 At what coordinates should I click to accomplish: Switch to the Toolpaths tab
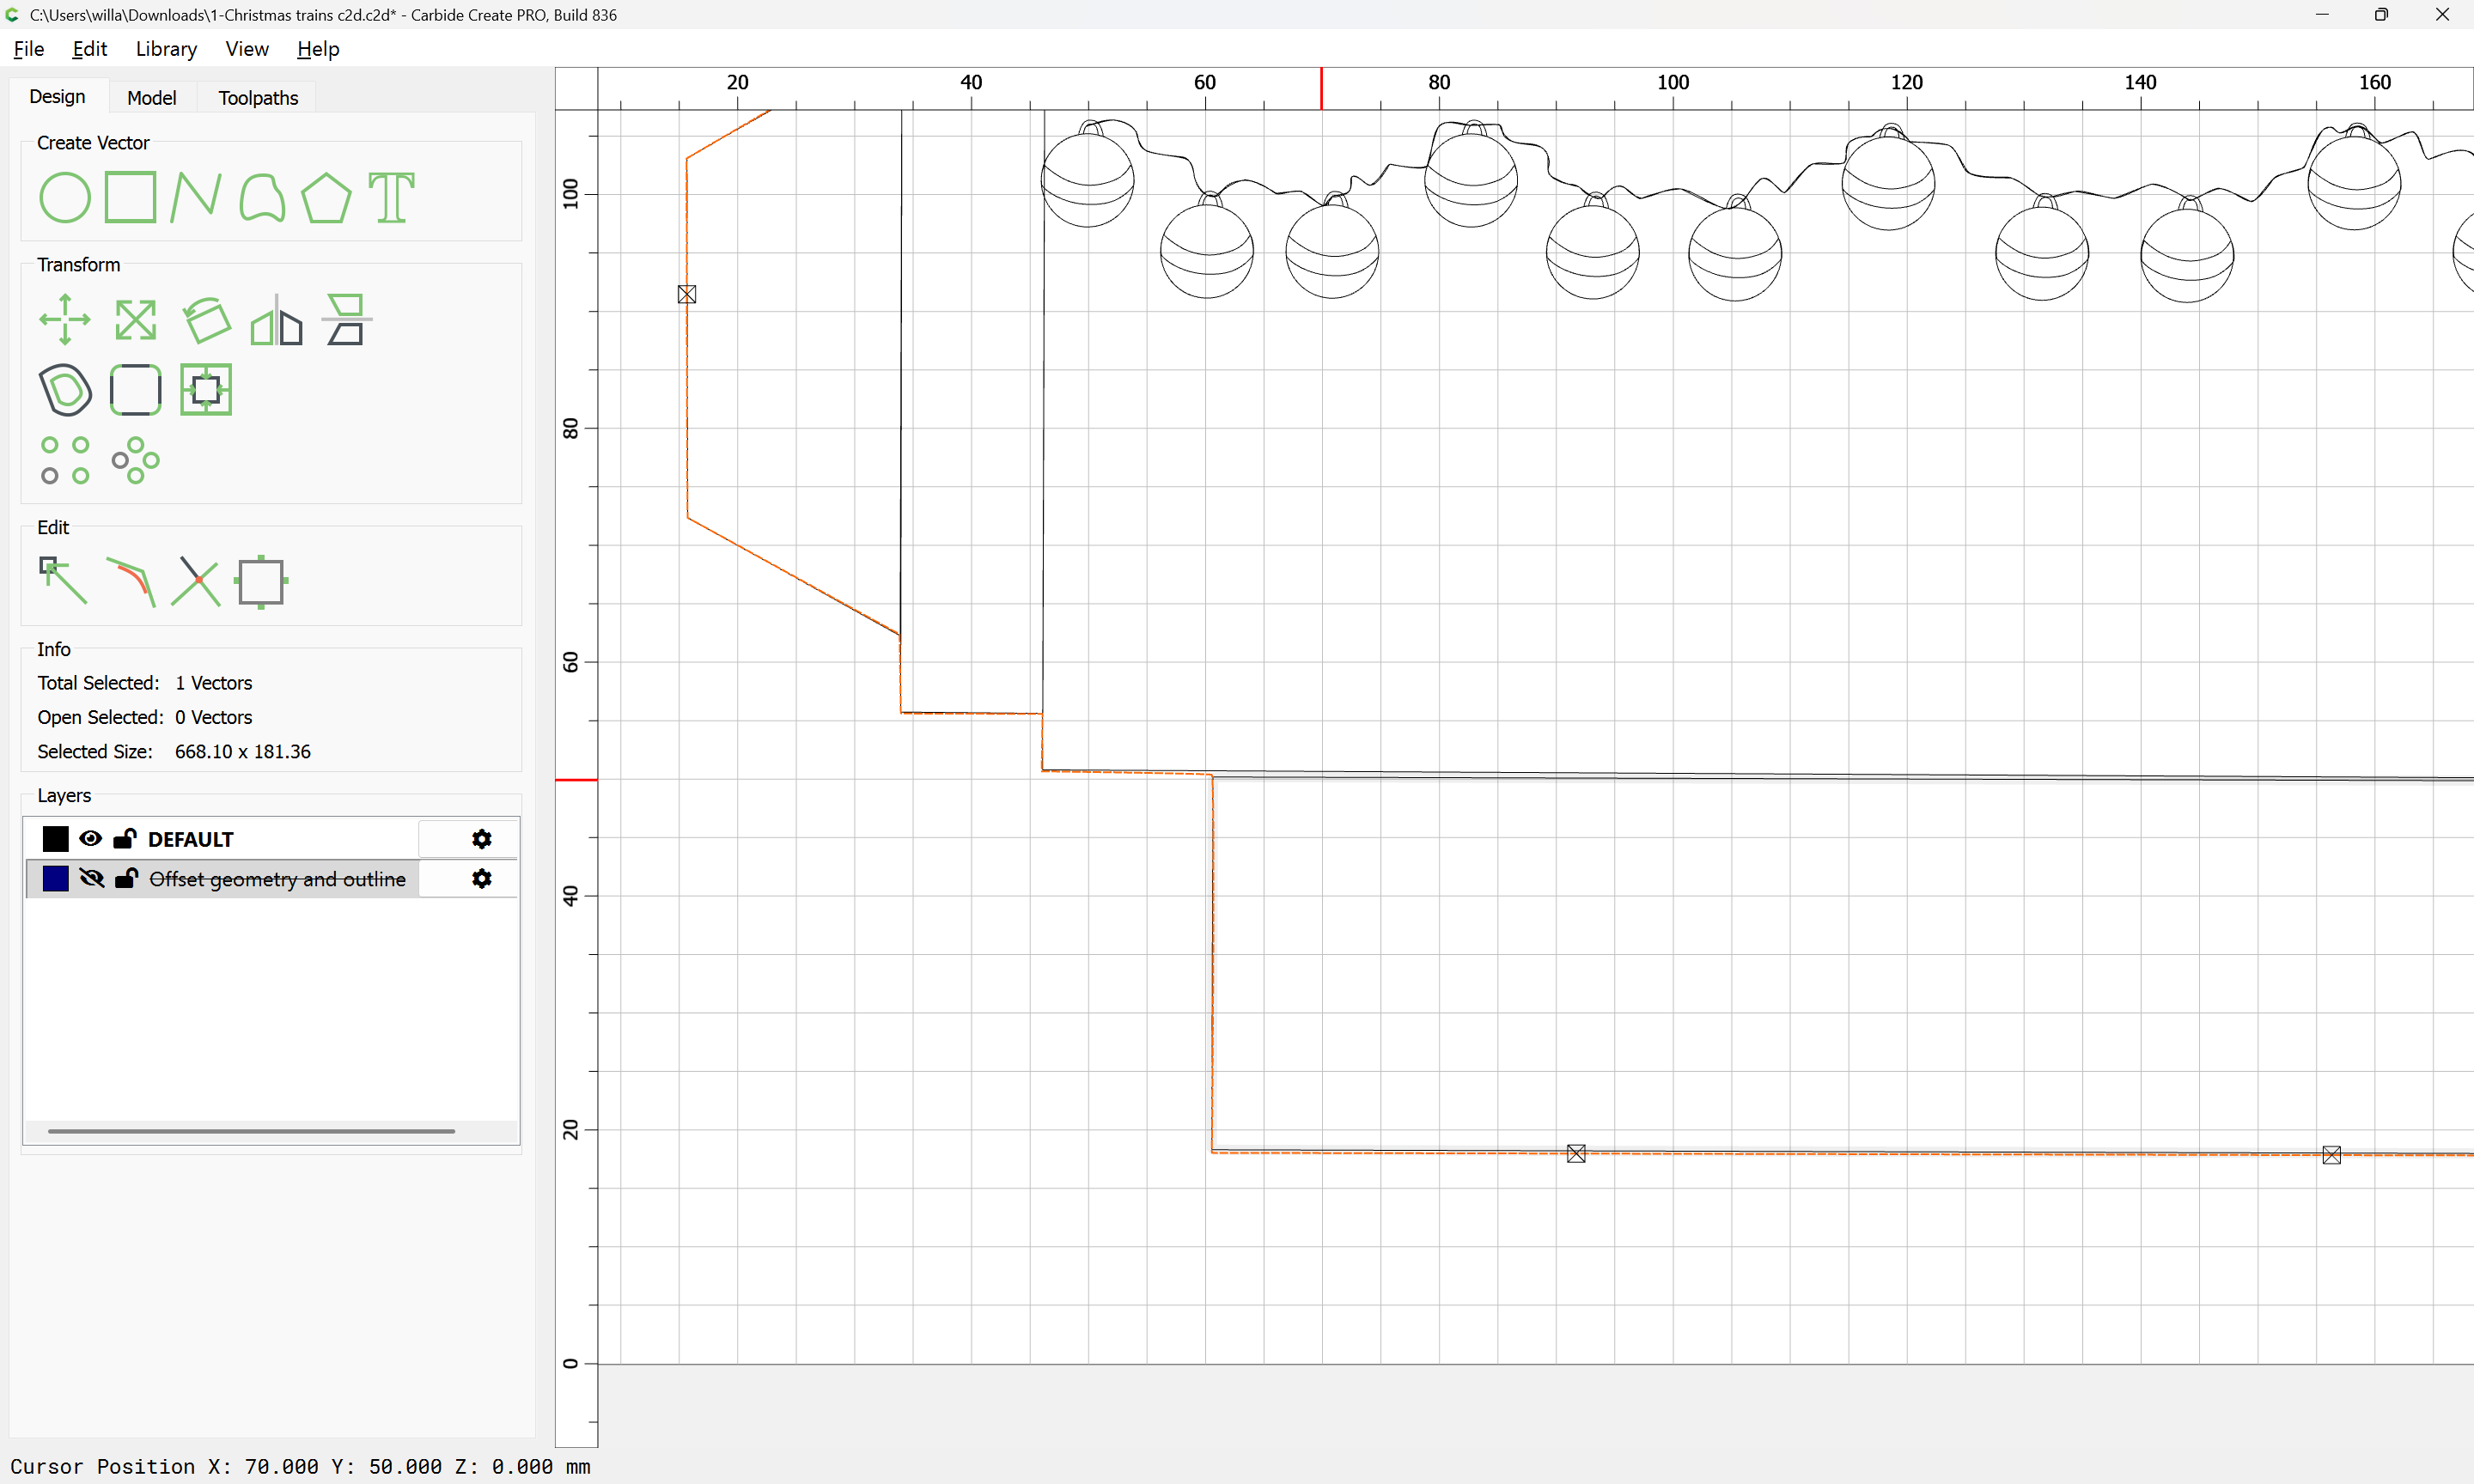click(258, 98)
